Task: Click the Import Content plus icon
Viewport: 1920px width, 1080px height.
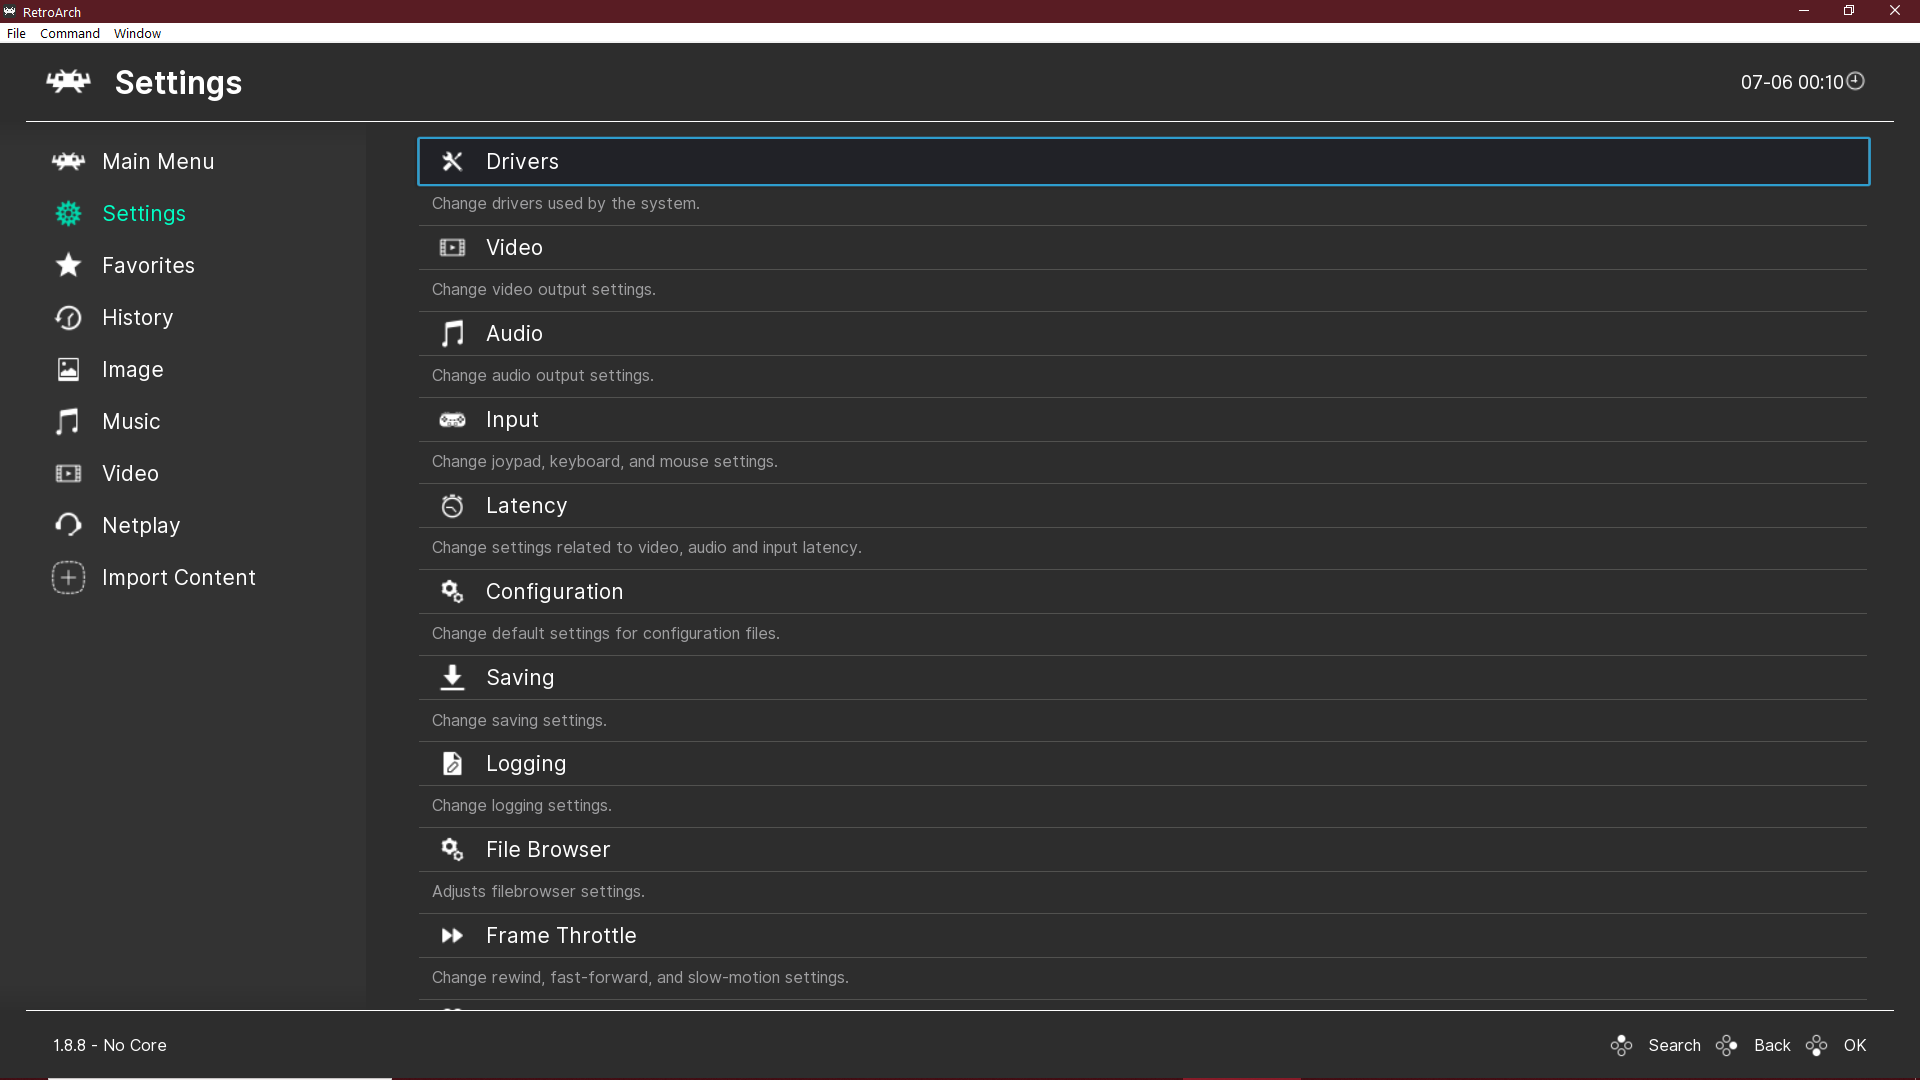Action: (68, 577)
